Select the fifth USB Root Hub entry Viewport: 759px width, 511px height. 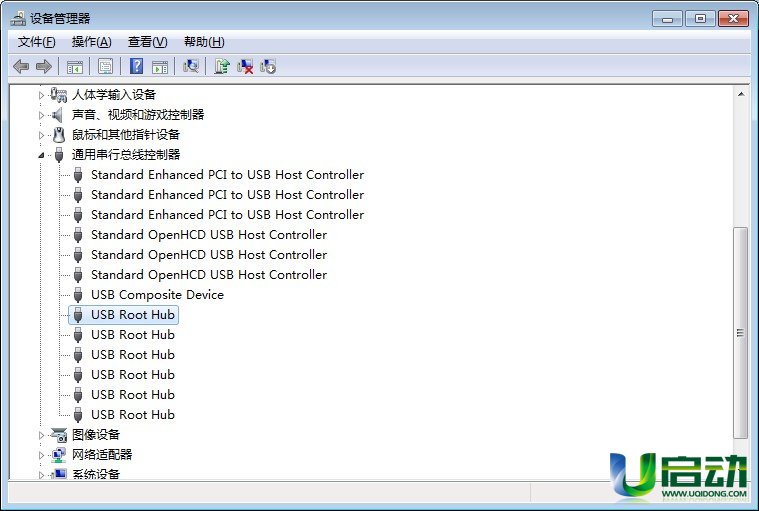coord(133,395)
